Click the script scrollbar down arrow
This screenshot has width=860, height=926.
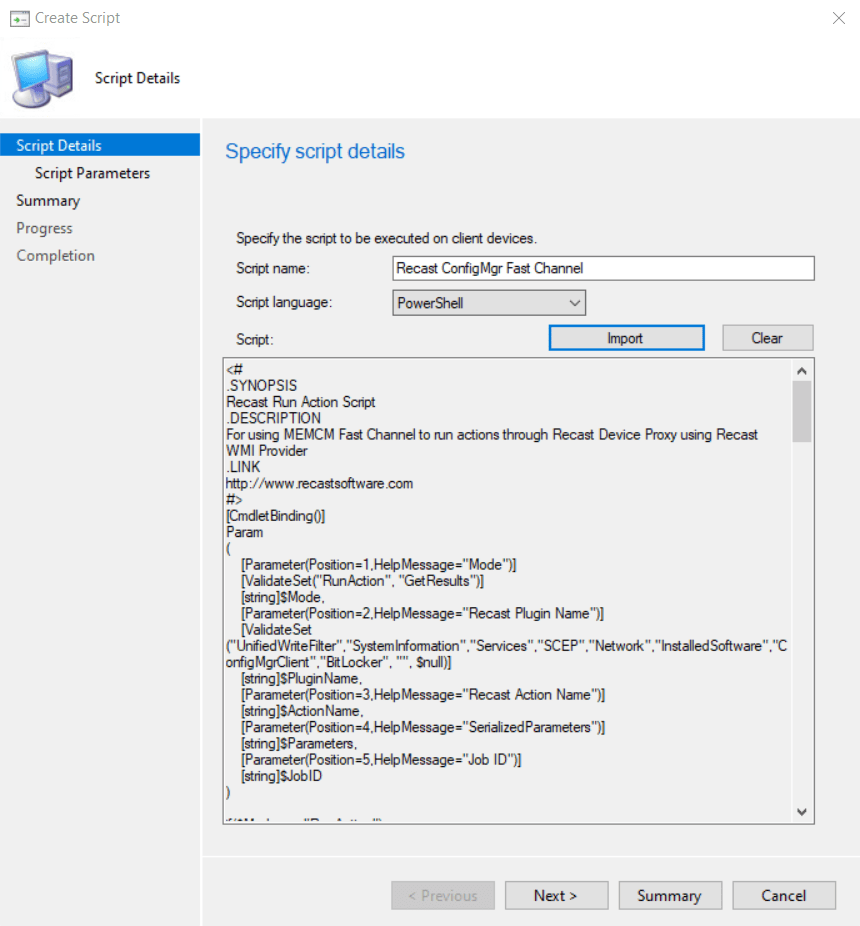(802, 811)
